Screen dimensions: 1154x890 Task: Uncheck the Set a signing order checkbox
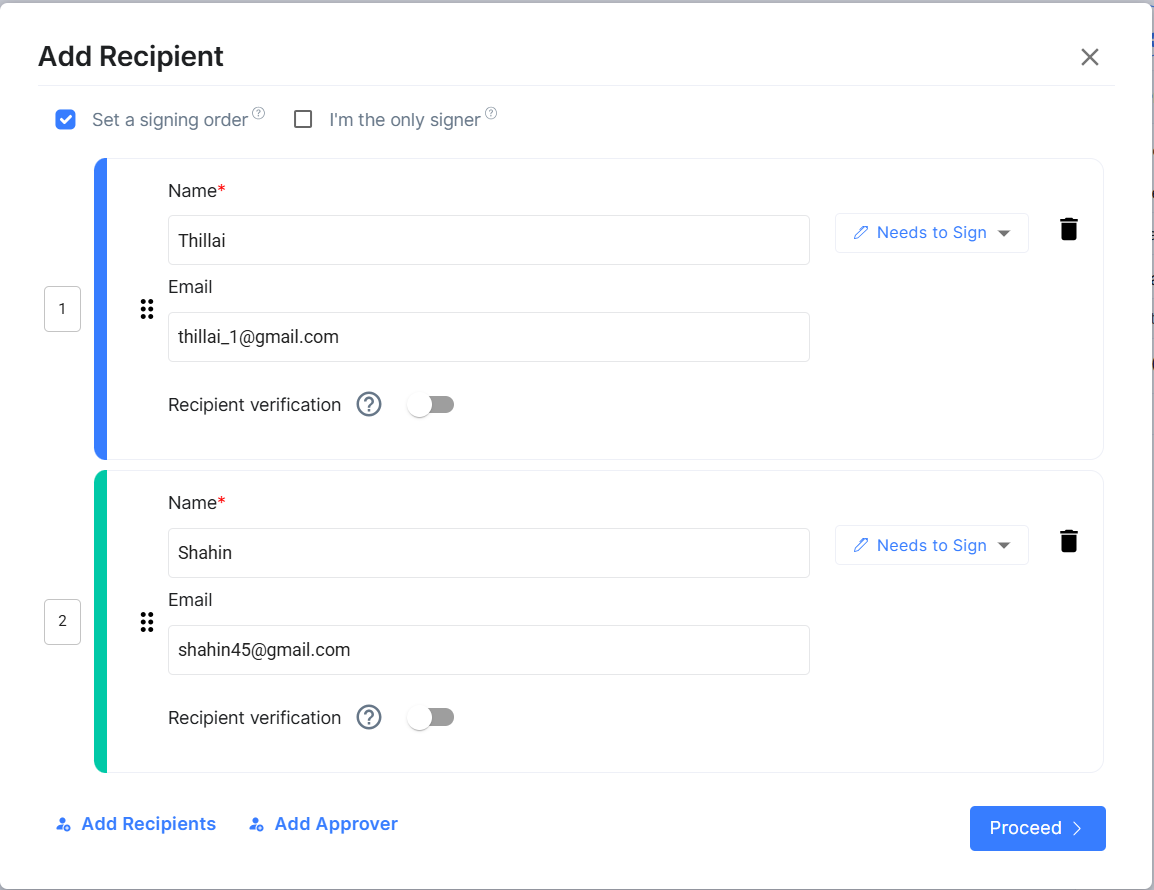[x=66, y=120]
